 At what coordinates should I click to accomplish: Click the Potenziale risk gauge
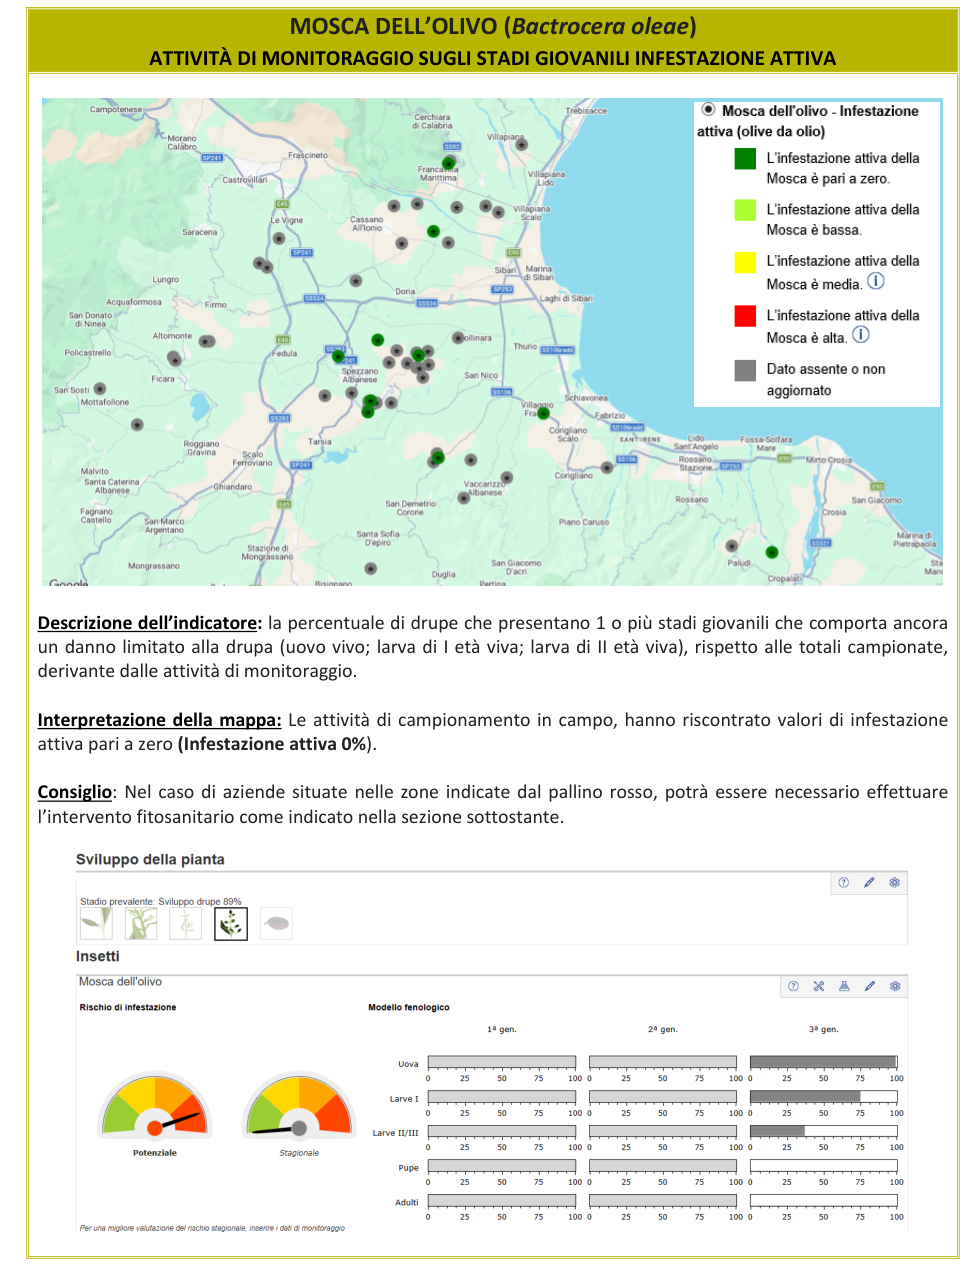click(155, 1106)
